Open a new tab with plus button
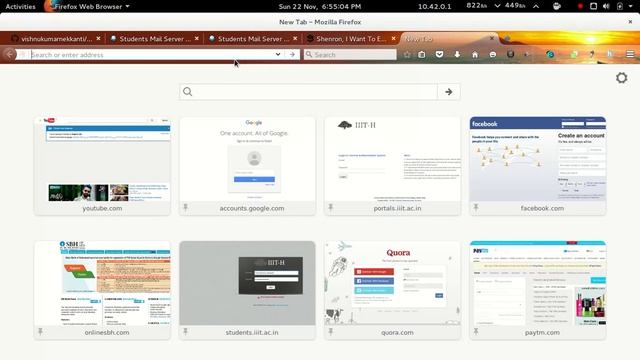640x360 pixels. click(507, 38)
